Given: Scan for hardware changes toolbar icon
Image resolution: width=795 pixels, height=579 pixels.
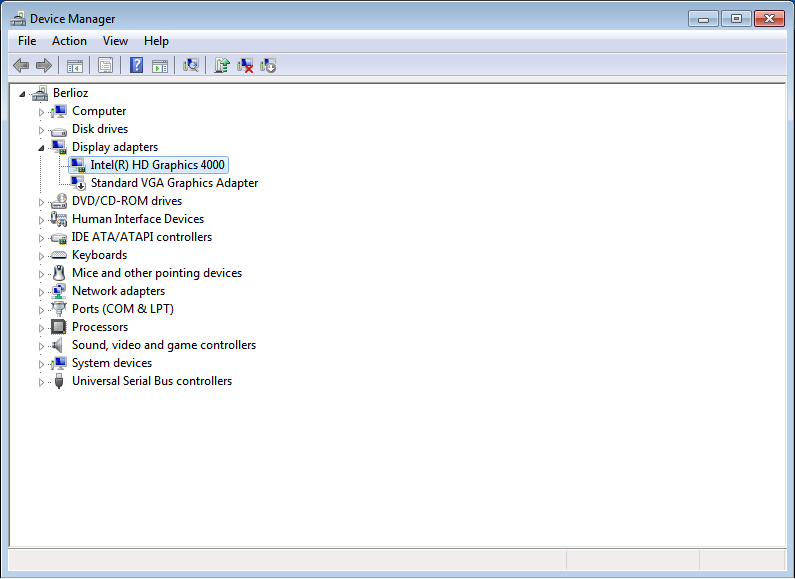Looking at the screenshot, I should tap(191, 65).
